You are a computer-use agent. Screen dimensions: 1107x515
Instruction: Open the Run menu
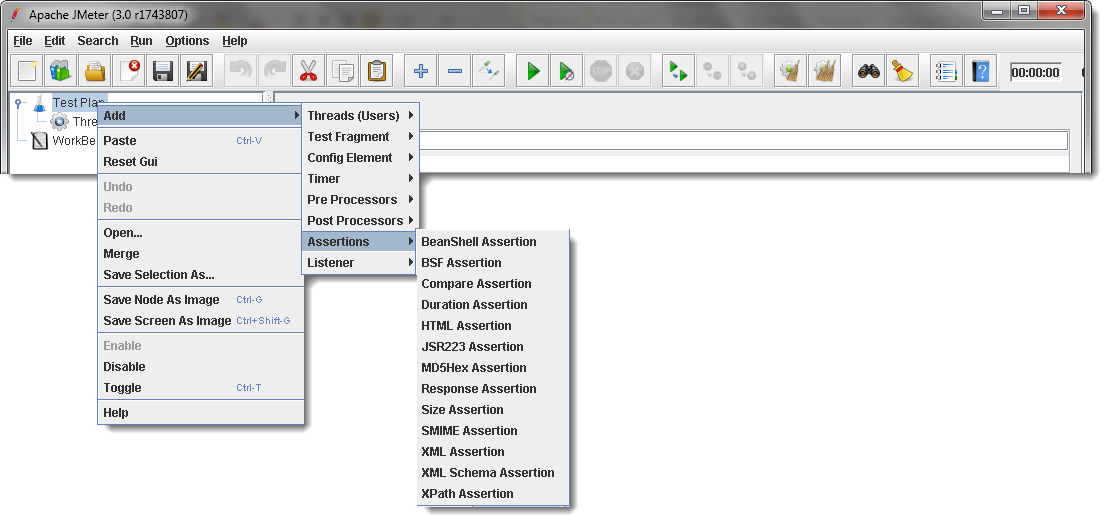[x=143, y=41]
